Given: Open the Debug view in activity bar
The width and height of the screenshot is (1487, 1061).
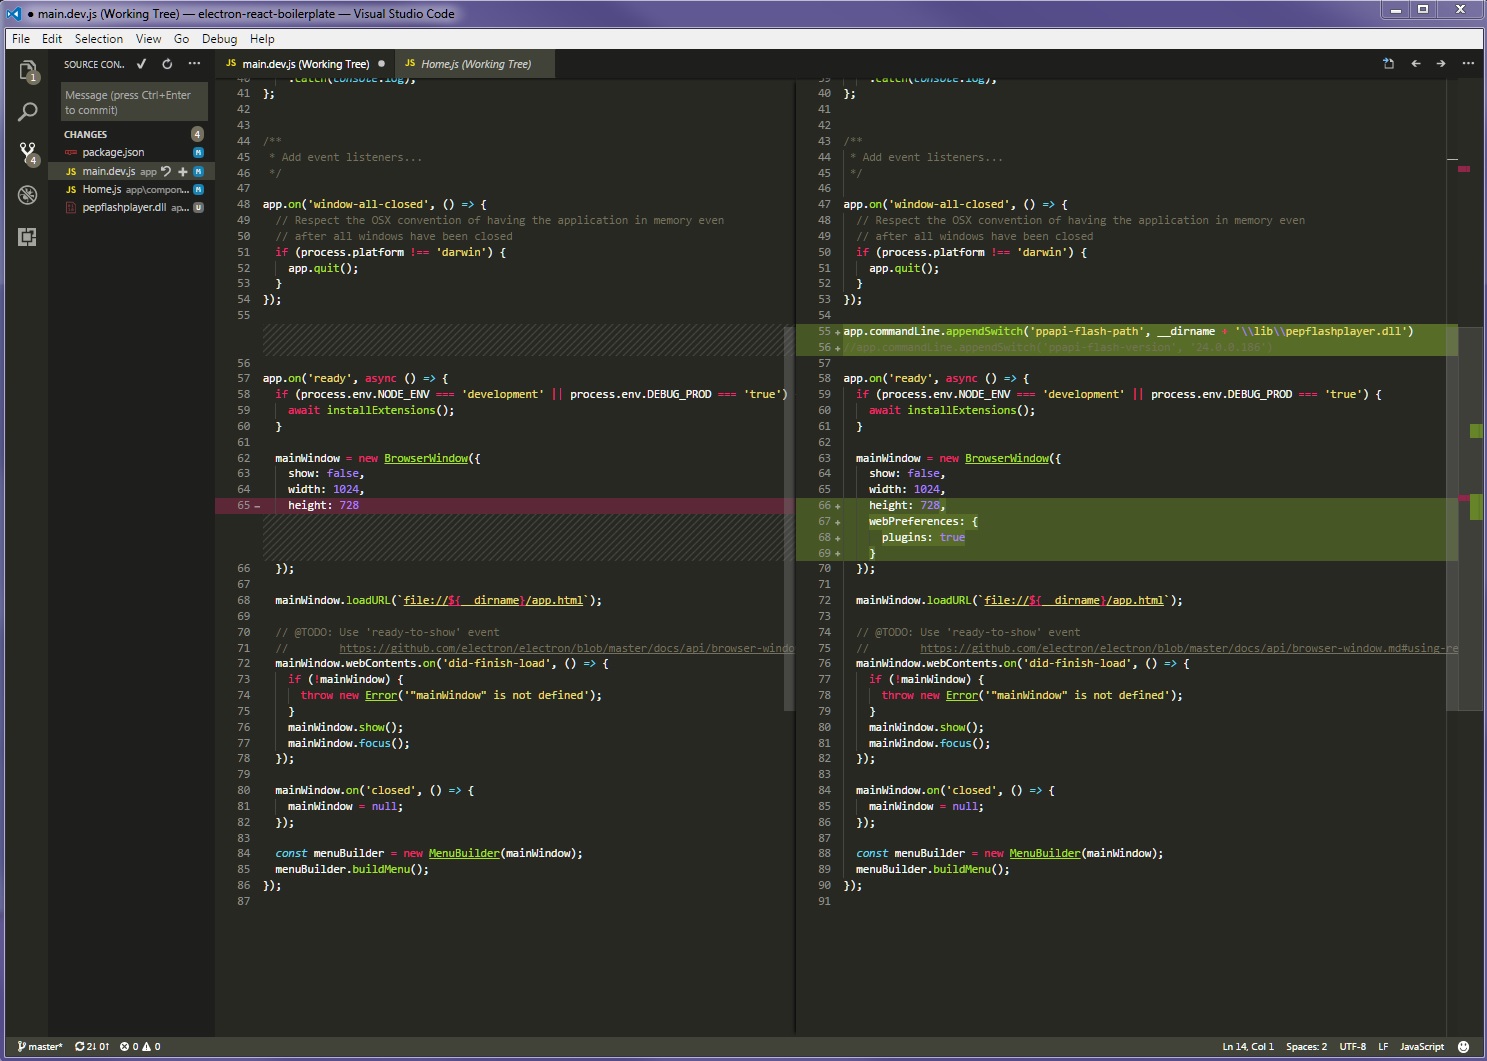Looking at the screenshot, I should pyautogui.click(x=28, y=195).
